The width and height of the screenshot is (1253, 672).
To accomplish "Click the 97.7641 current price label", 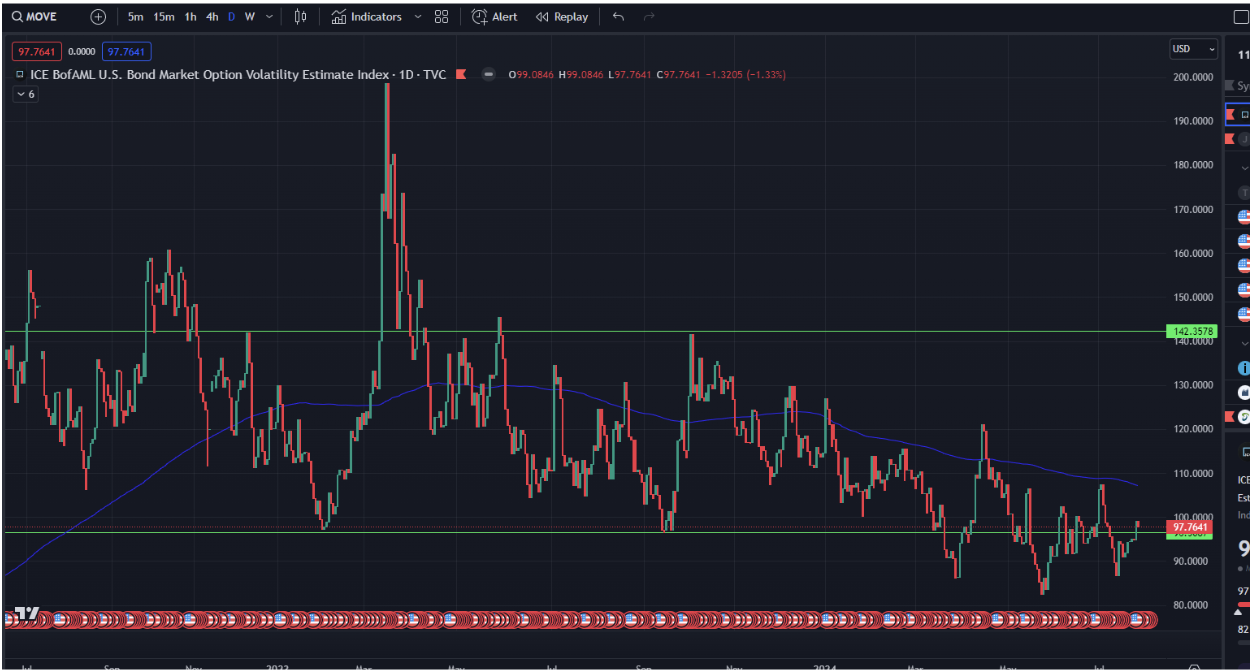I will pos(1190,527).
